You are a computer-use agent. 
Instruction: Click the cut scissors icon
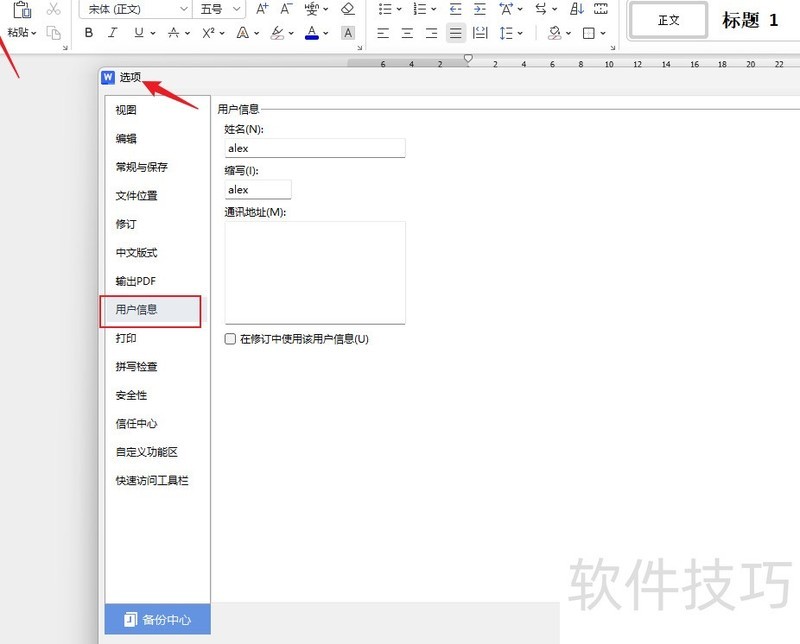pos(54,9)
